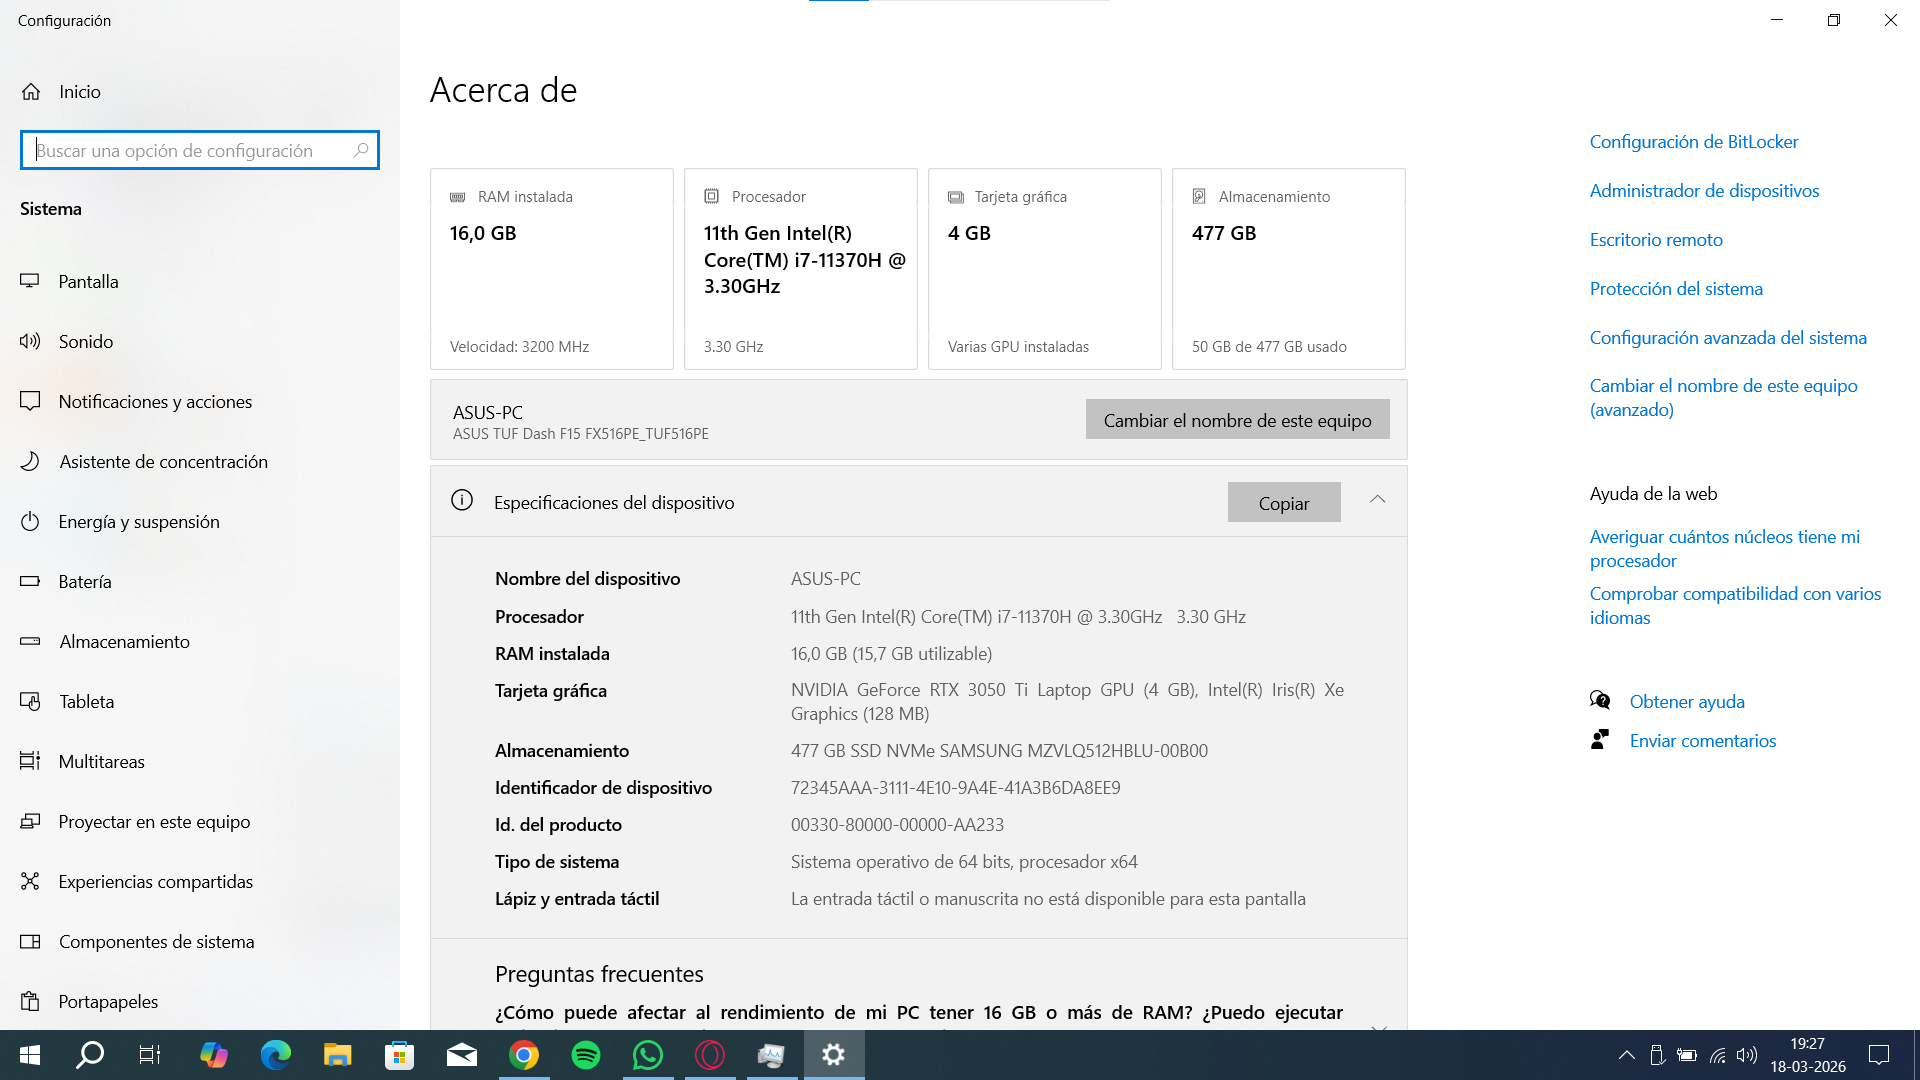Viewport: 1920px width, 1080px height.
Task: Show hidden icons in the system tray
Action: pos(1626,1055)
